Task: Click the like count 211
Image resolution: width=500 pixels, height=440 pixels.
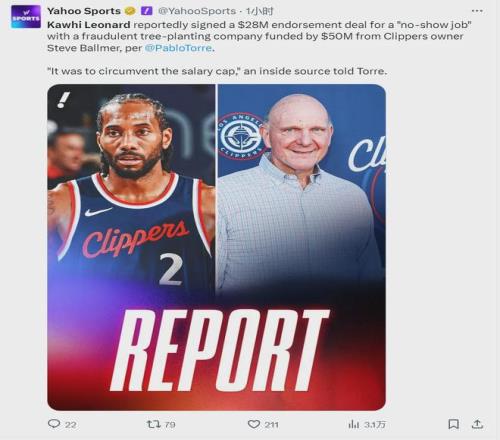Action: coord(272,425)
